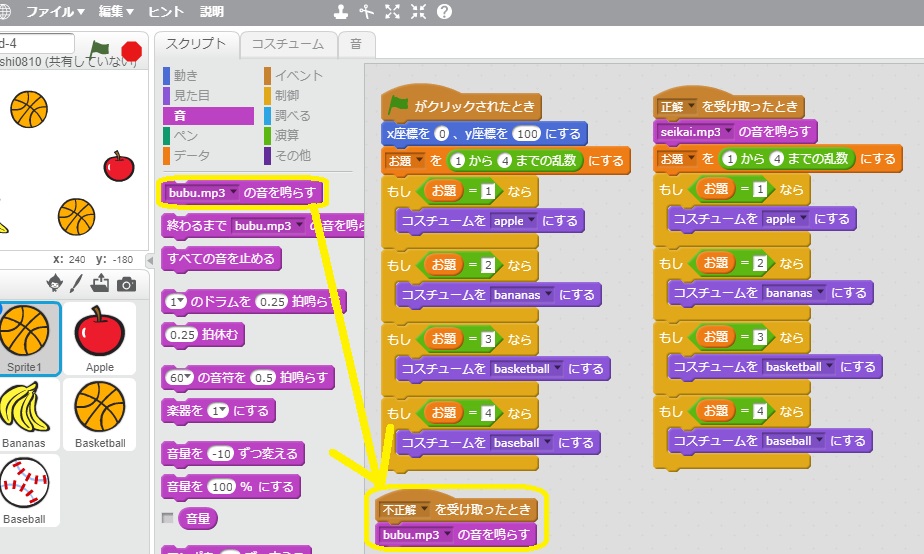This screenshot has width=924, height=554.
Task: Toggle the 音量 reporter checkbox
Action: 168,517
